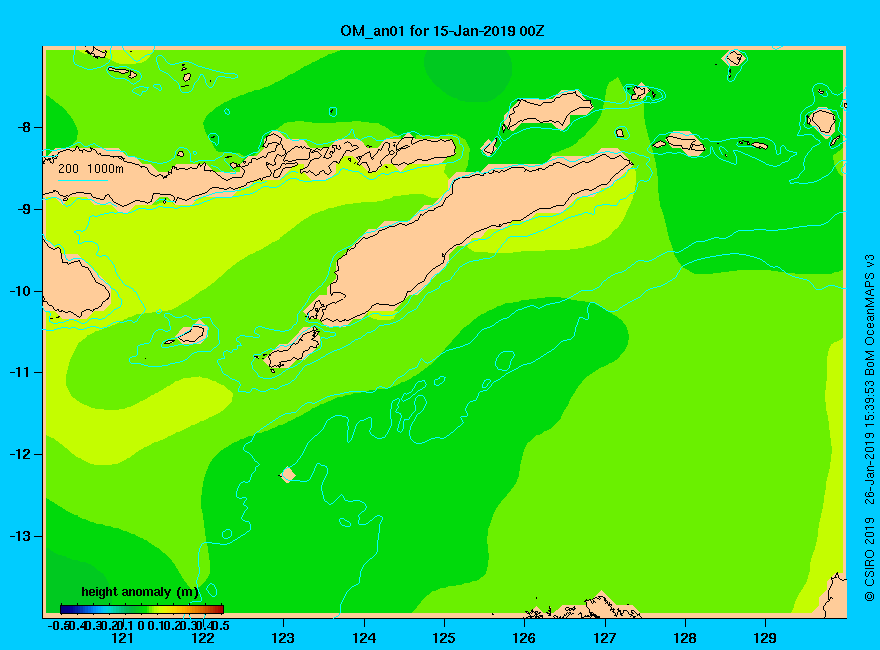This screenshot has width=880, height=650.
Task: Click the longitude label "123"
Action: (283, 638)
